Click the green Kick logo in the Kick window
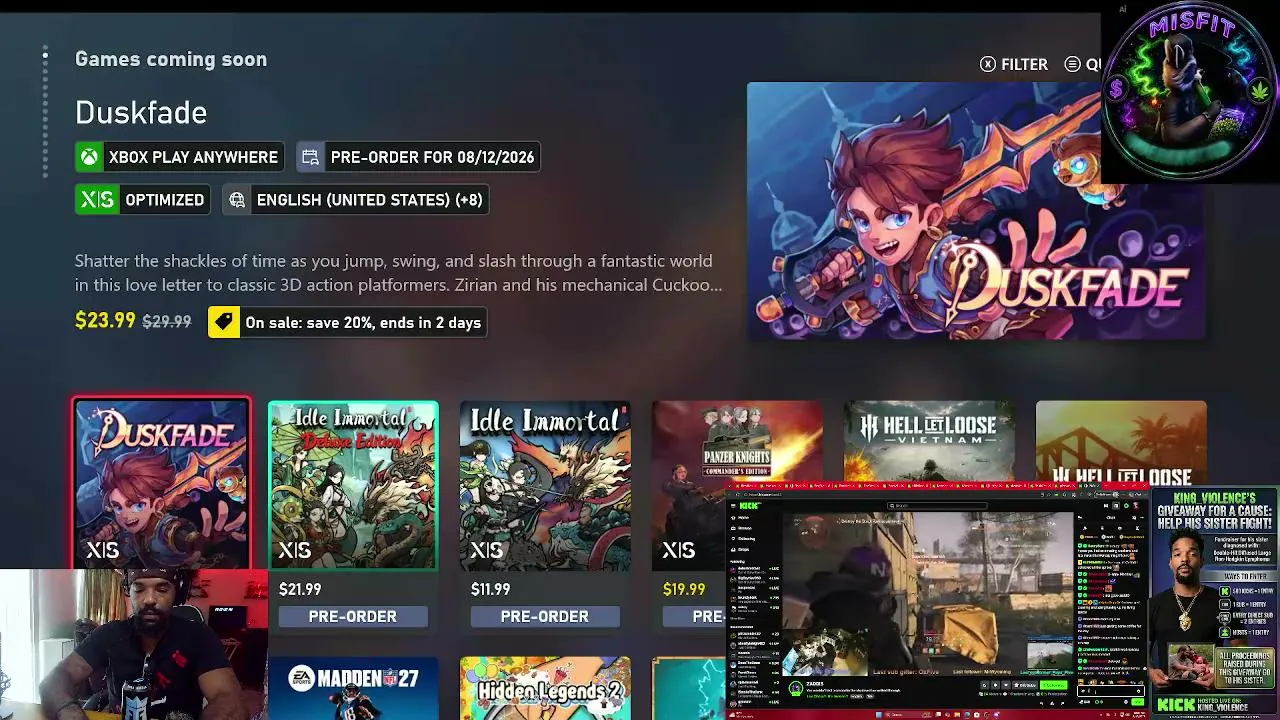This screenshot has height=720, width=1280. 749,506
